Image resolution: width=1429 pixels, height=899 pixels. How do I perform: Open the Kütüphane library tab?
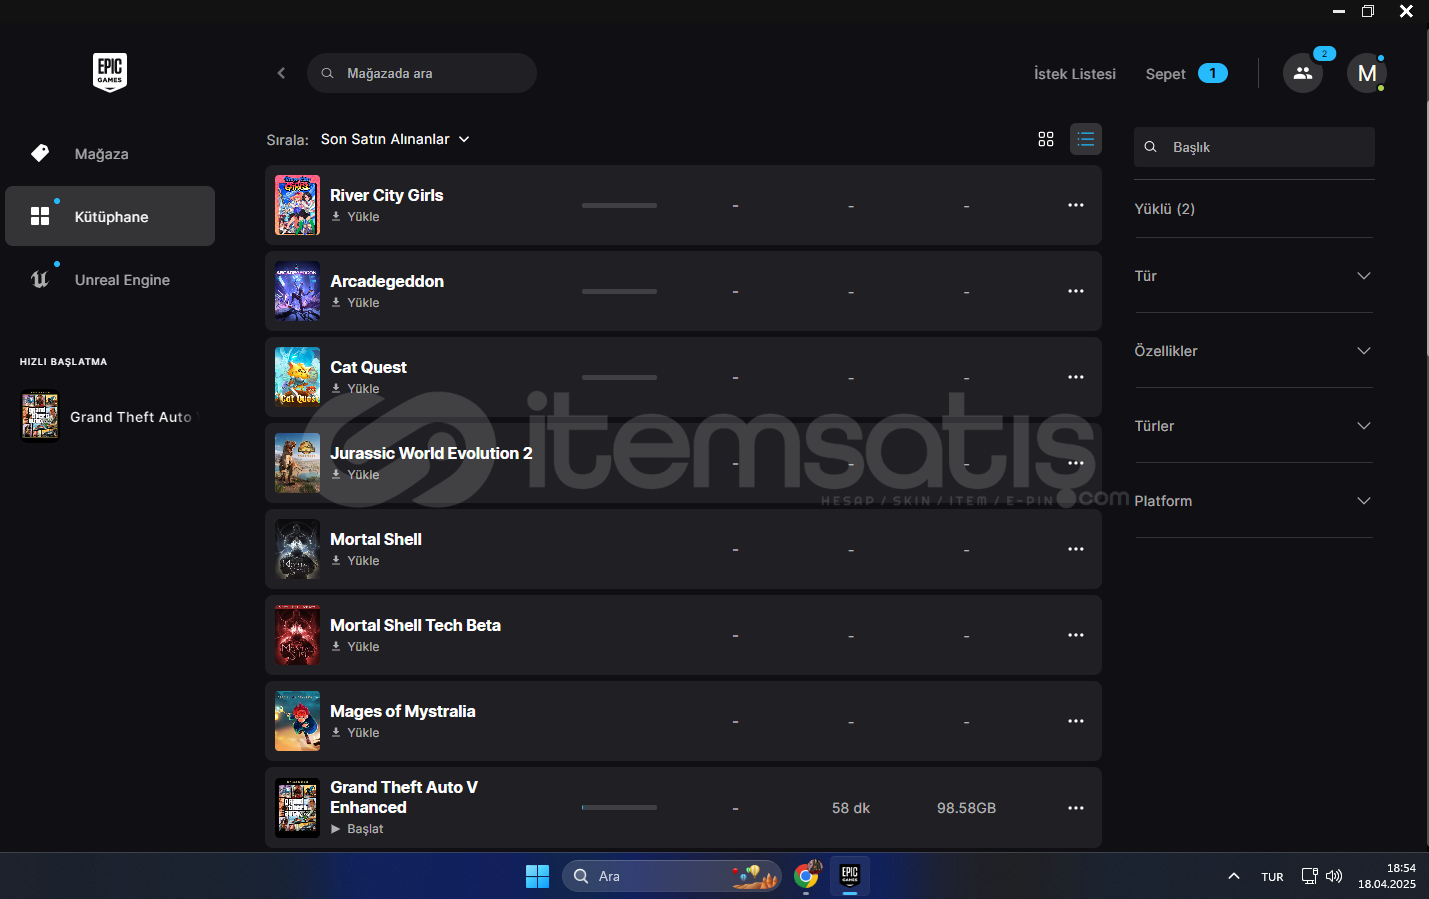pyautogui.click(x=110, y=216)
